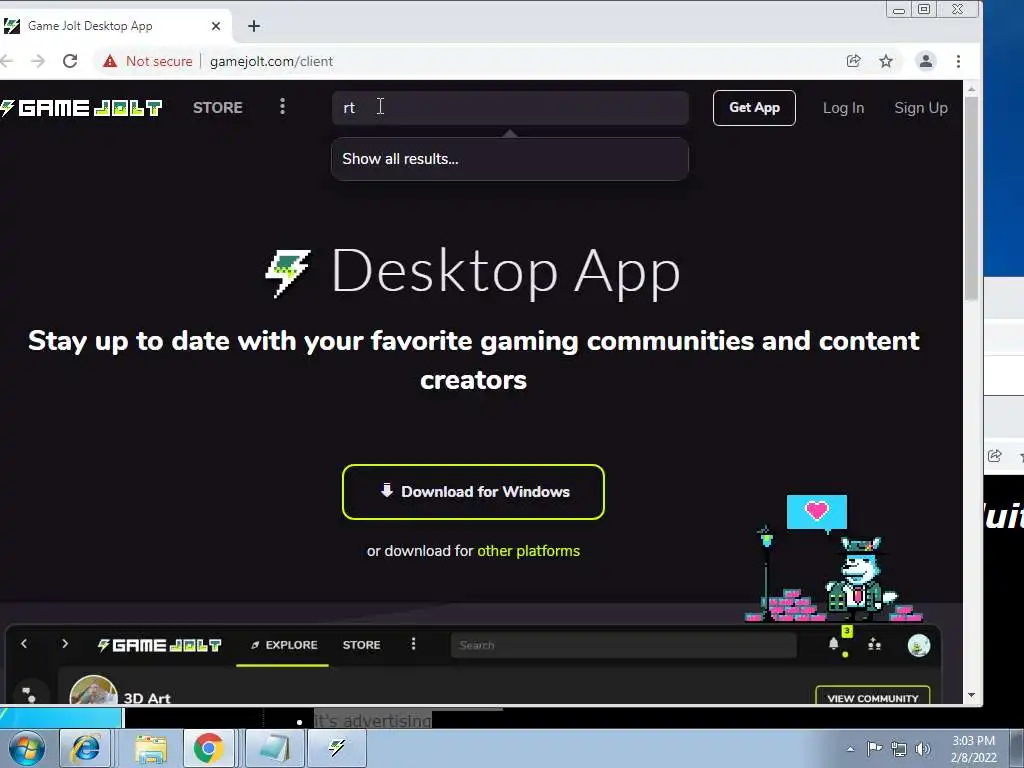Click the Not secure warning icon
This screenshot has height=768, width=1024.
[x=110, y=61]
